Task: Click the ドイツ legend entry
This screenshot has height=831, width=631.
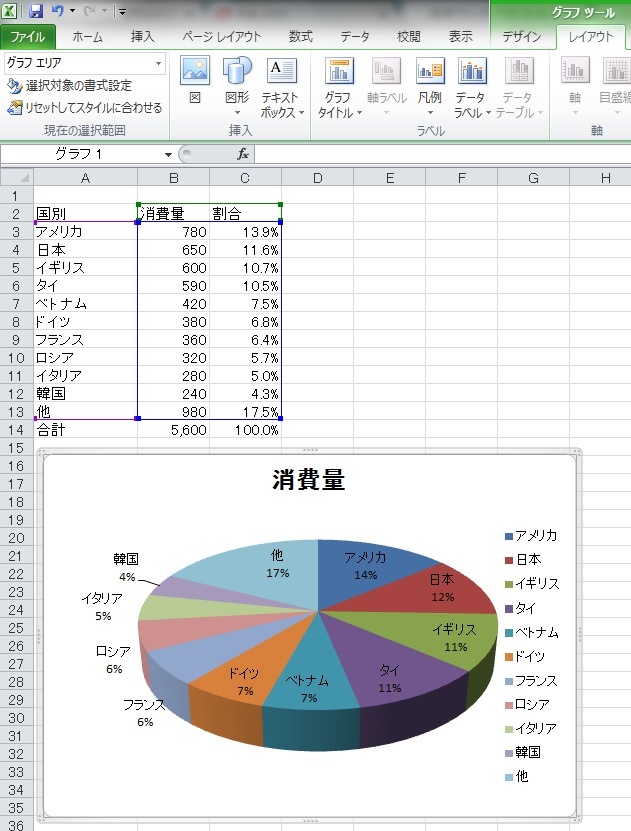Action: click(525, 657)
